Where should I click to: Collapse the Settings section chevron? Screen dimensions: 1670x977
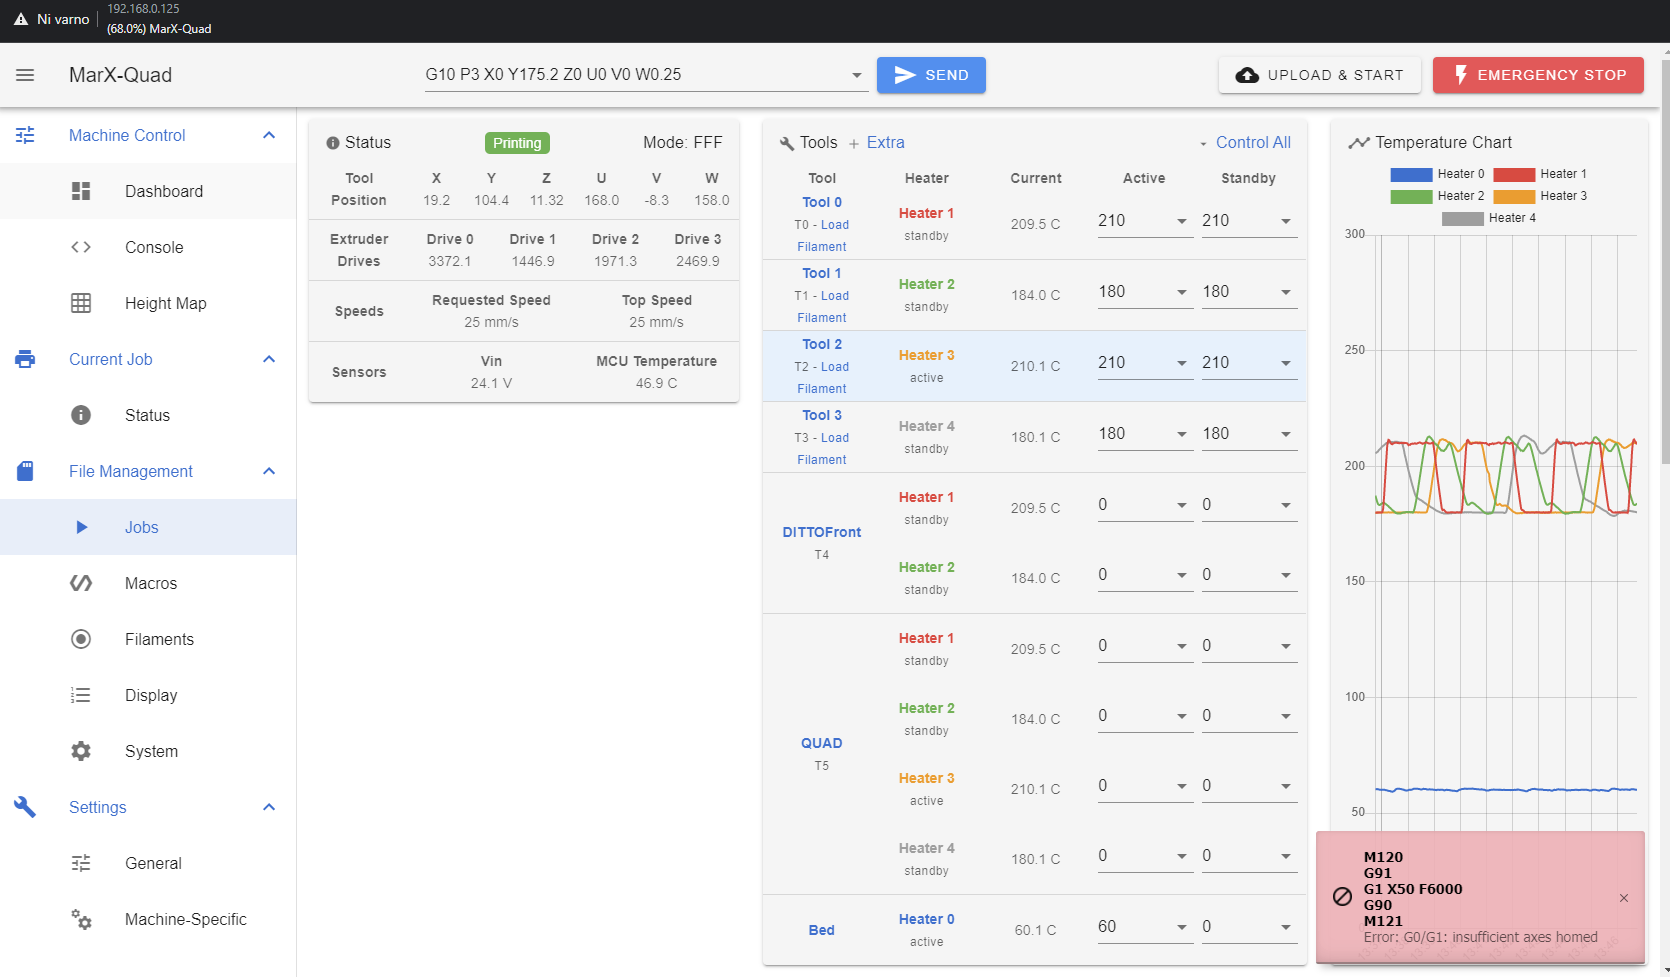pos(269,807)
